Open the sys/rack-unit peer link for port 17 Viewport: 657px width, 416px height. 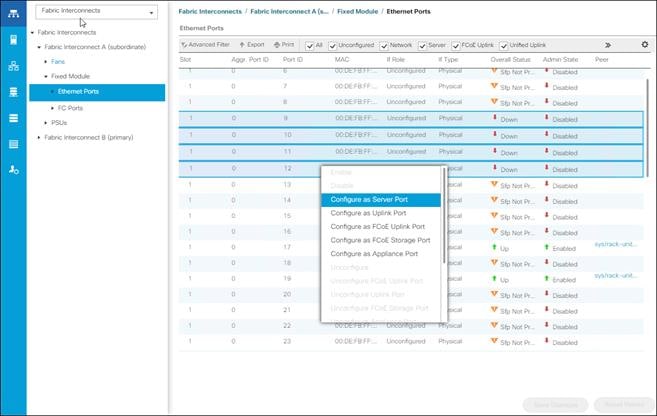coord(616,244)
